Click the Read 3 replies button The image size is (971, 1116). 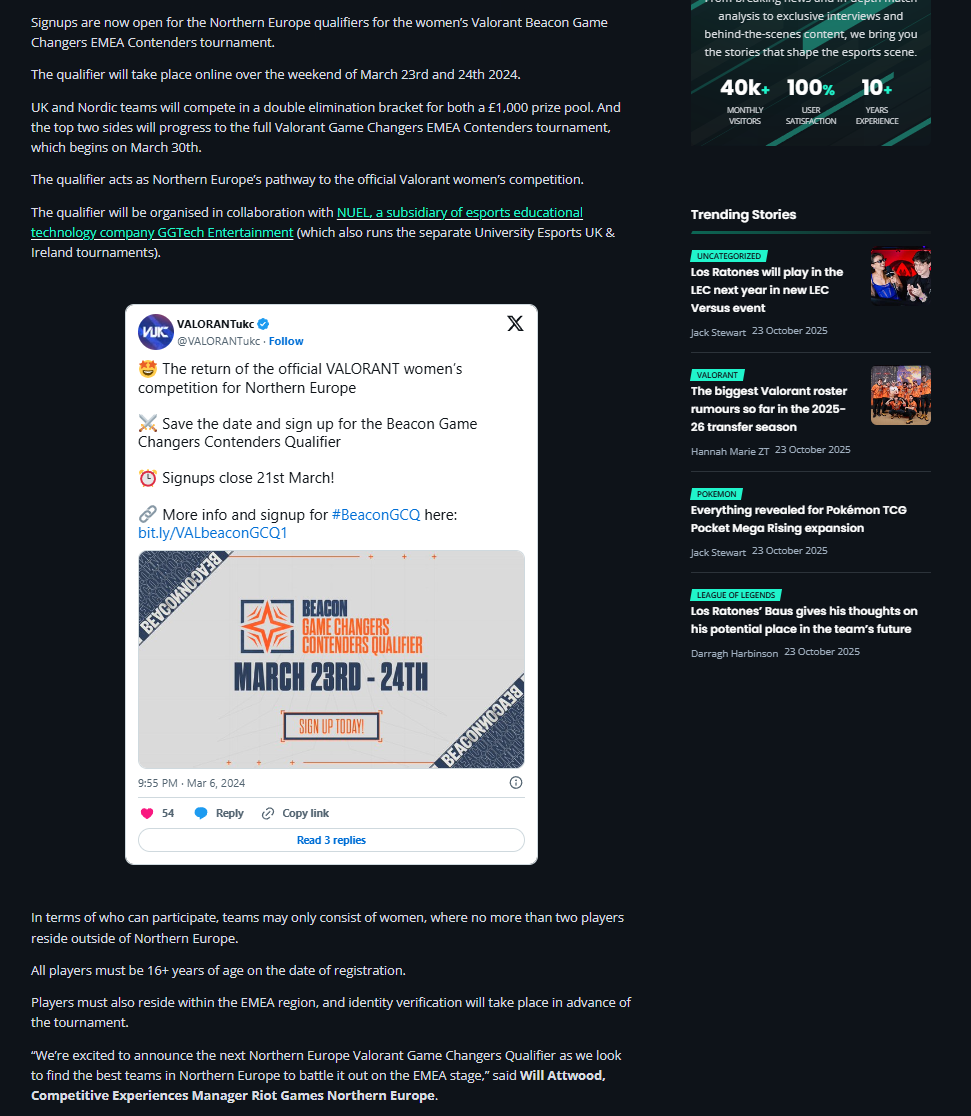[x=331, y=840]
